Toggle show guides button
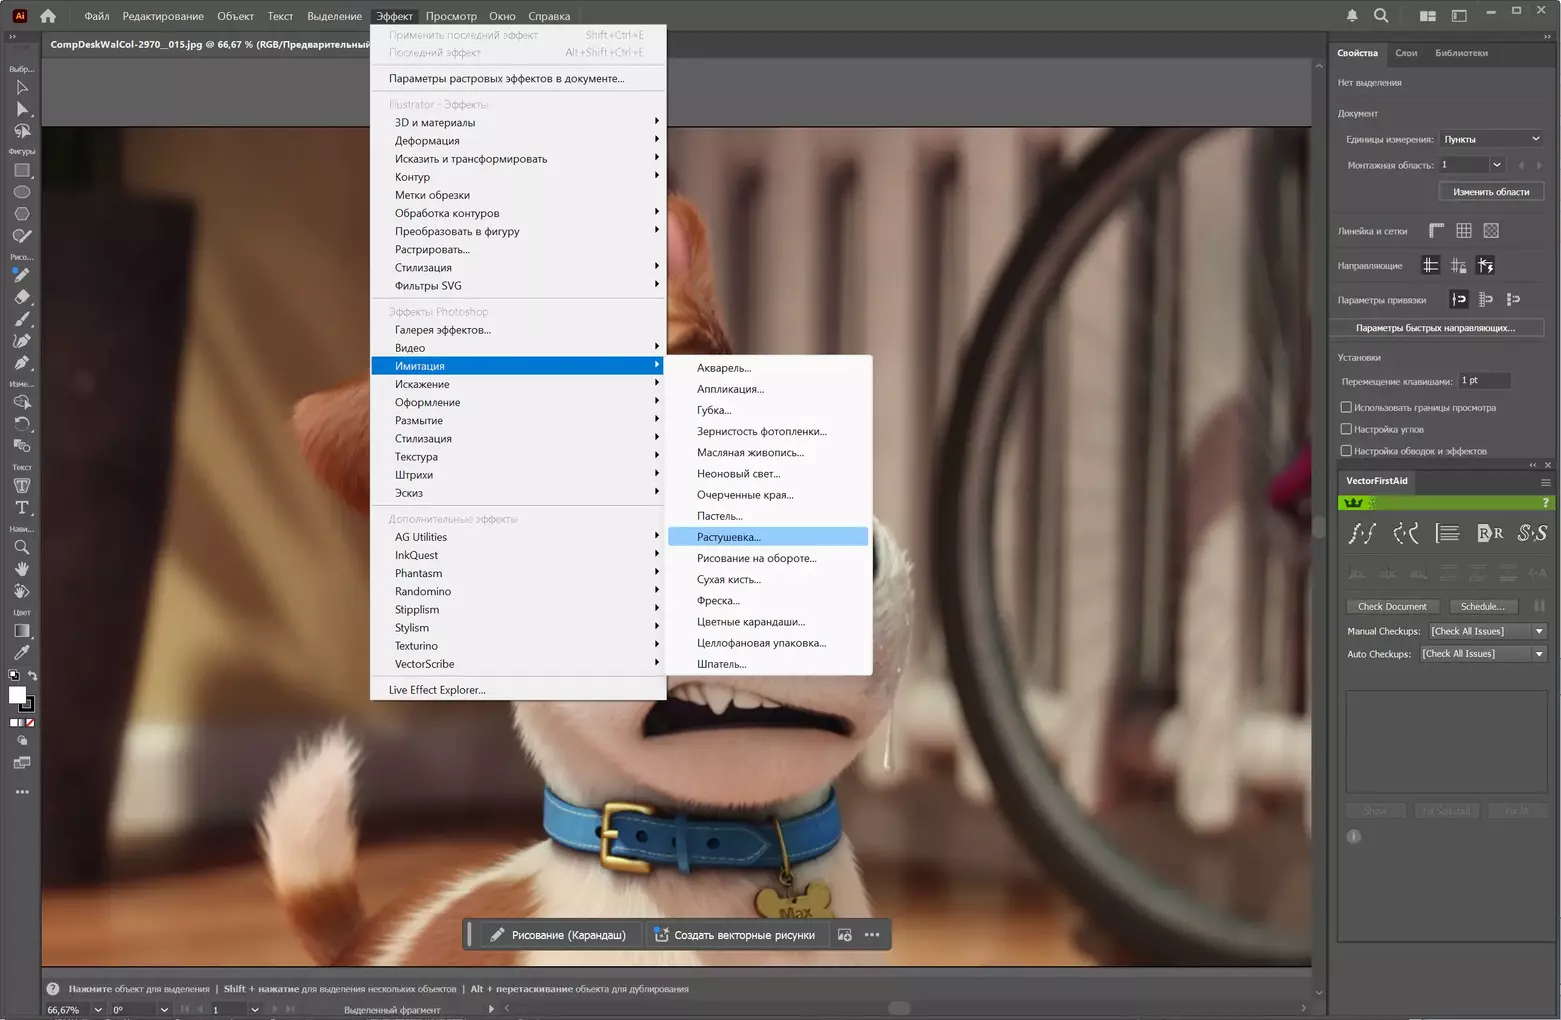The width and height of the screenshot is (1561, 1020). 1431,266
